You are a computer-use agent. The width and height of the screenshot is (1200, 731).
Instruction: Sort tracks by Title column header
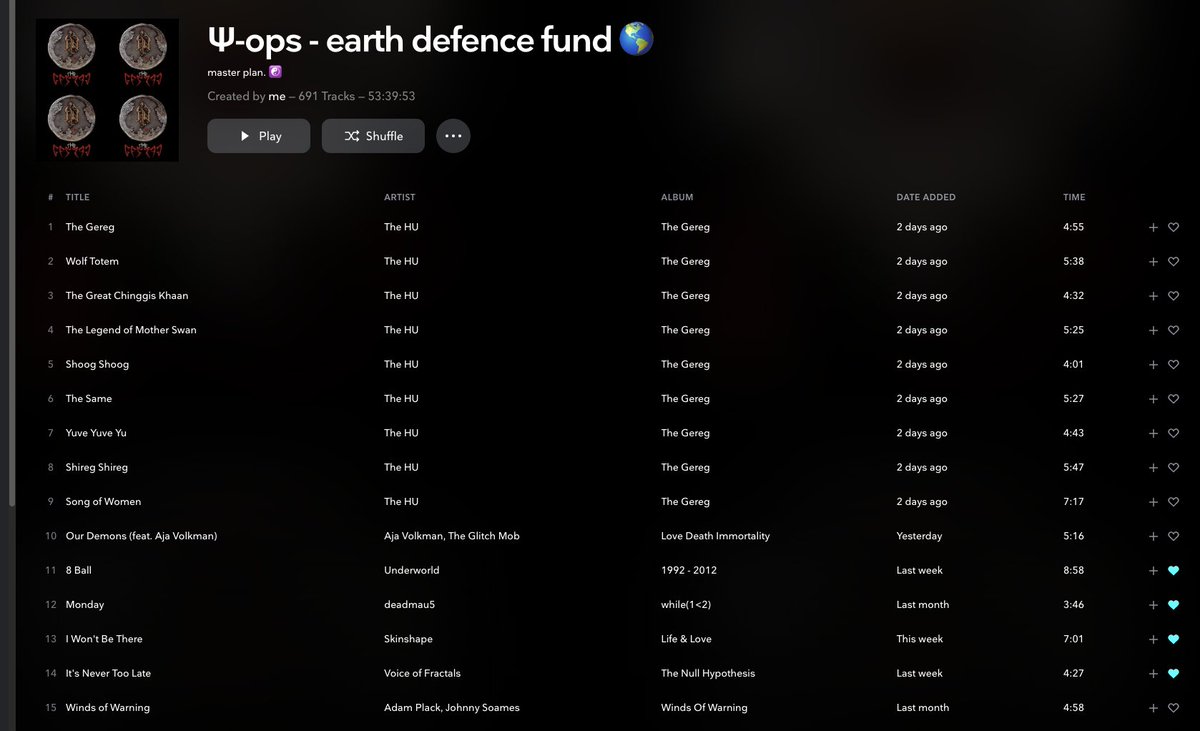[77, 197]
